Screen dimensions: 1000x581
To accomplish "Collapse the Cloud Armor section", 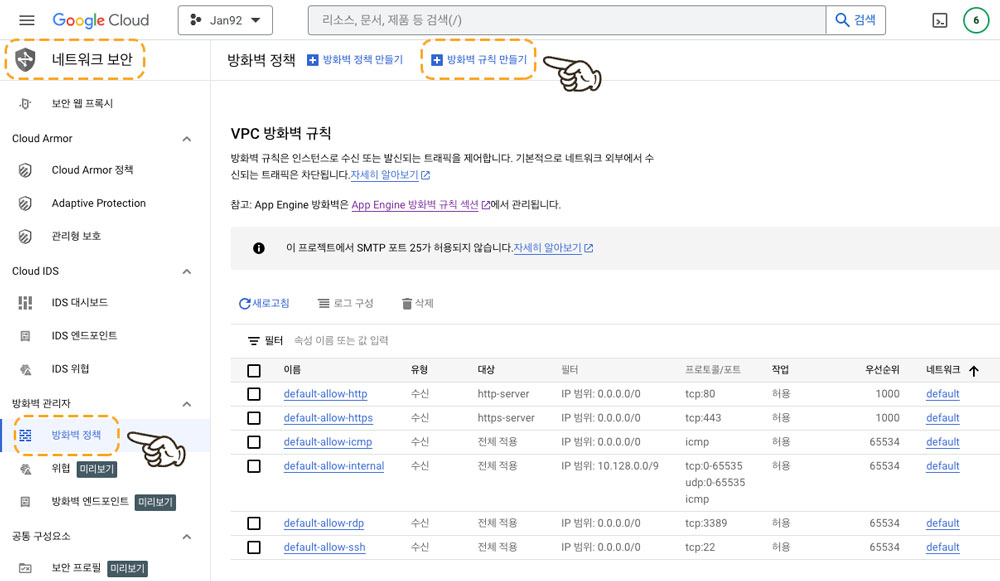I will [x=187, y=139].
